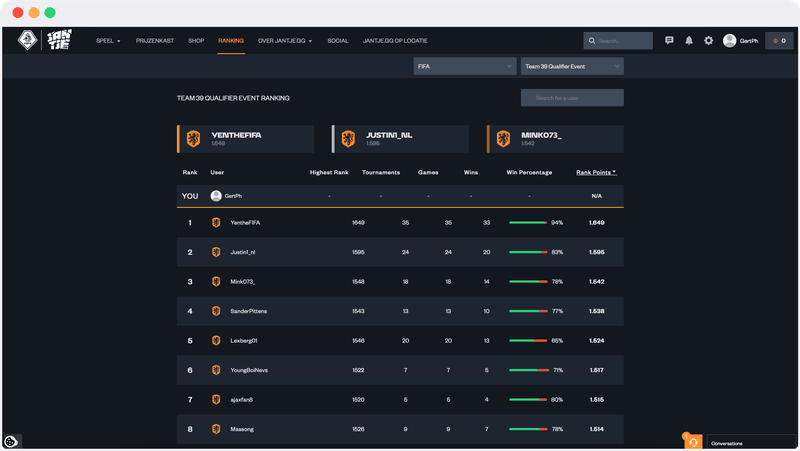The width and height of the screenshot is (800, 451).
Task: Click the lion badge in the YoungBoiNevs row
Action: pos(216,370)
